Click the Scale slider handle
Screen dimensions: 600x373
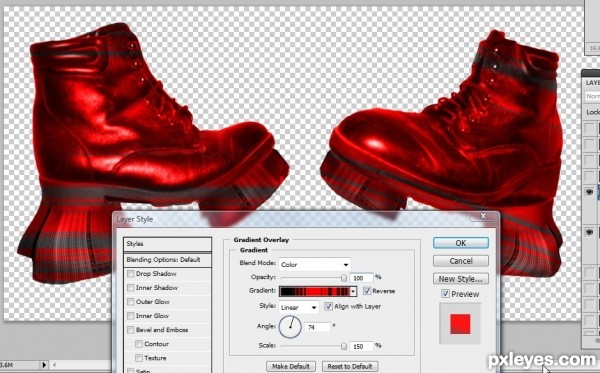click(344, 346)
